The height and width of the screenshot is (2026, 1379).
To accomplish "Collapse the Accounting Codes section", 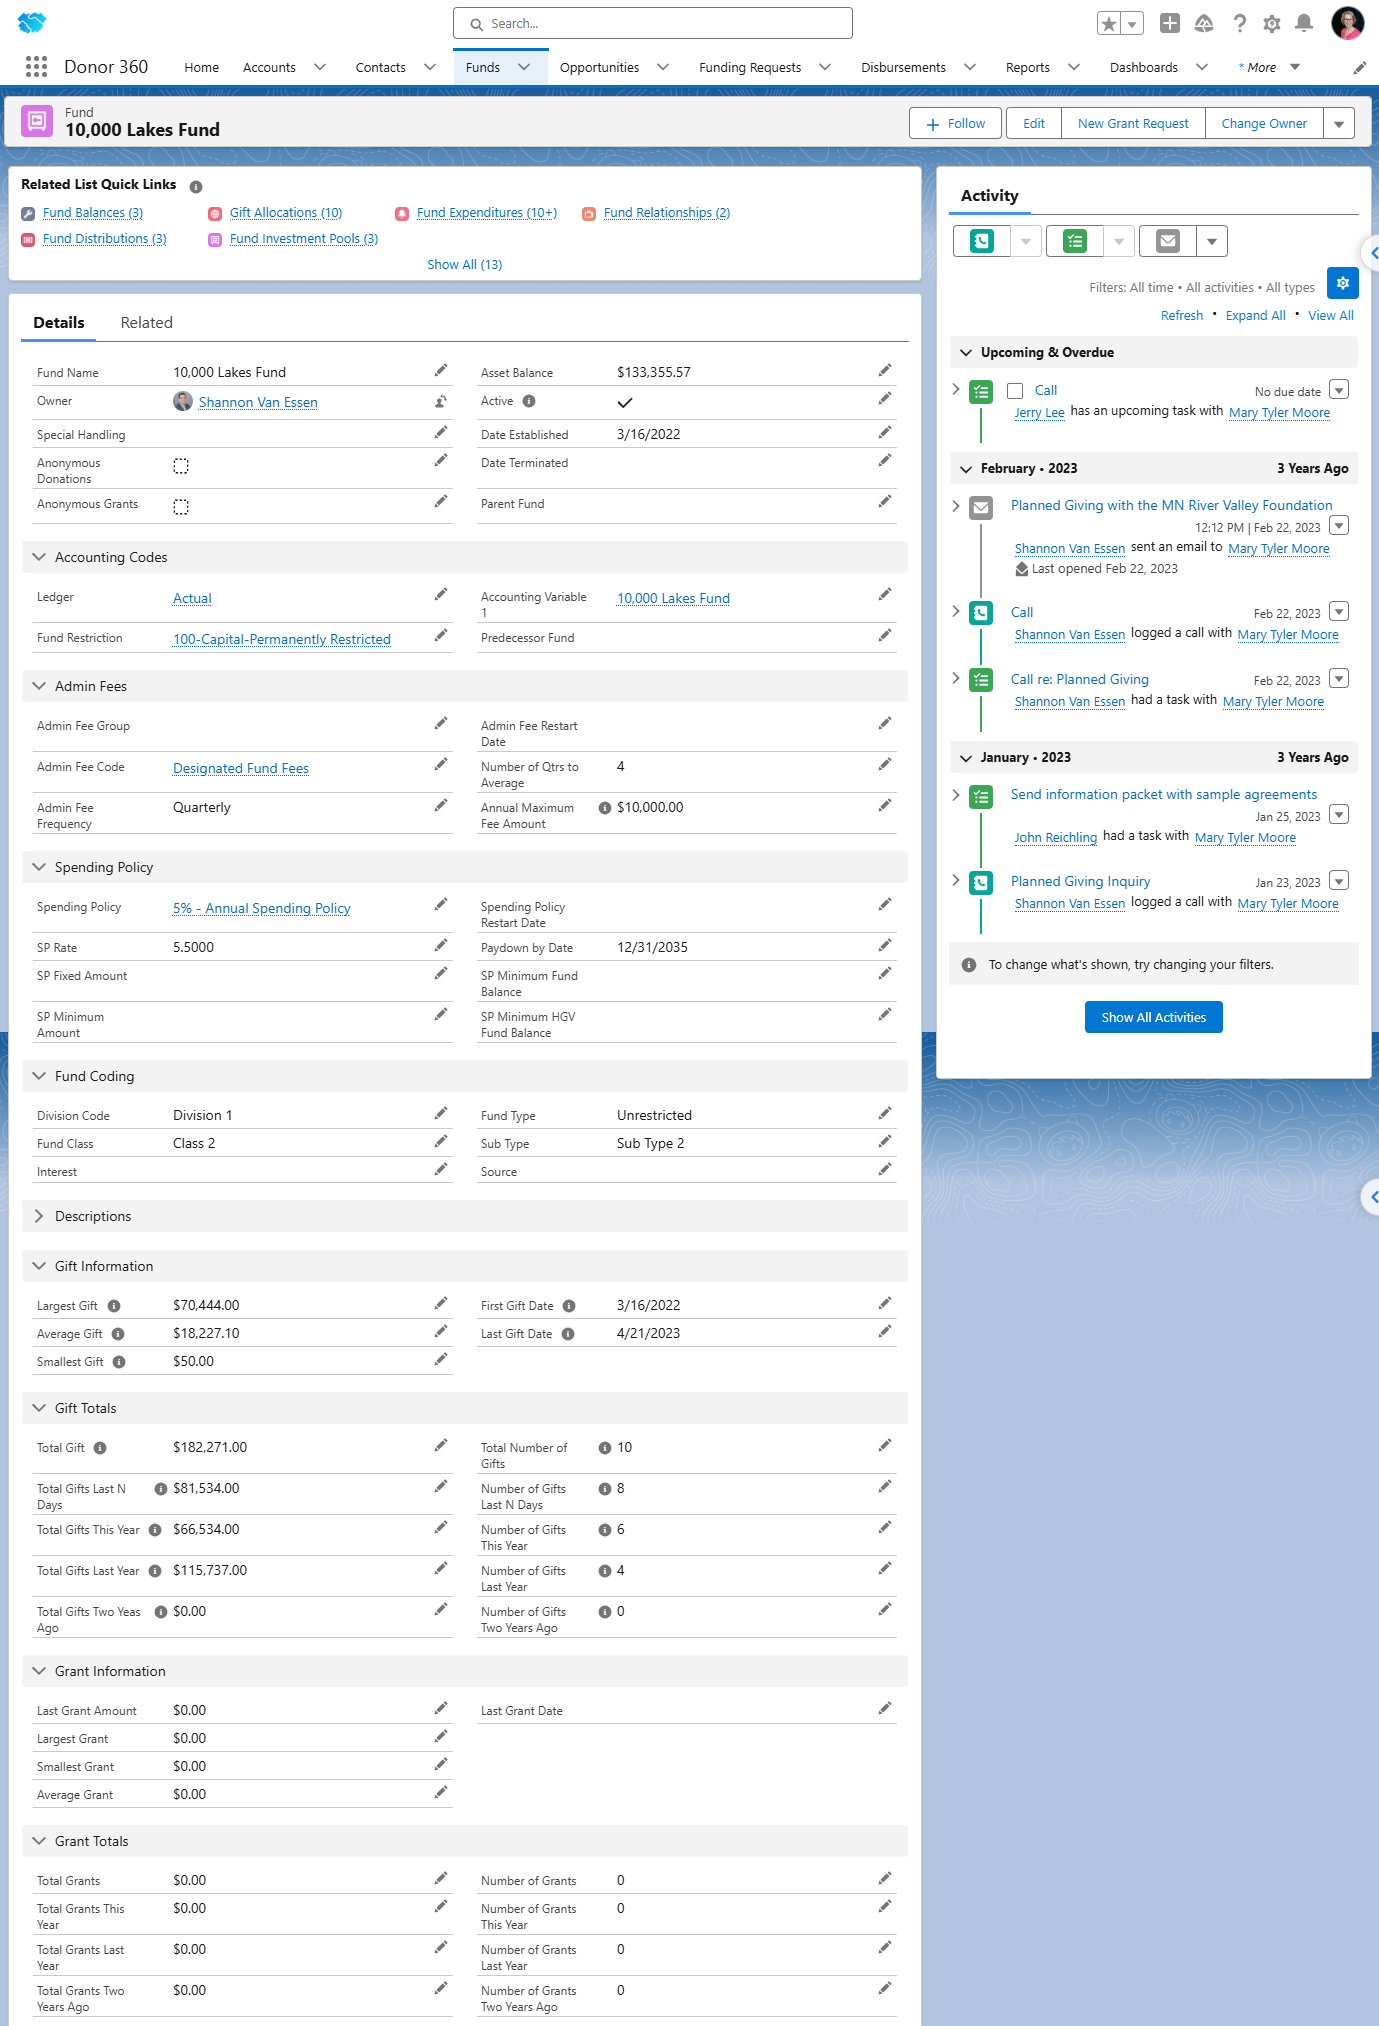I will [39, 557].
